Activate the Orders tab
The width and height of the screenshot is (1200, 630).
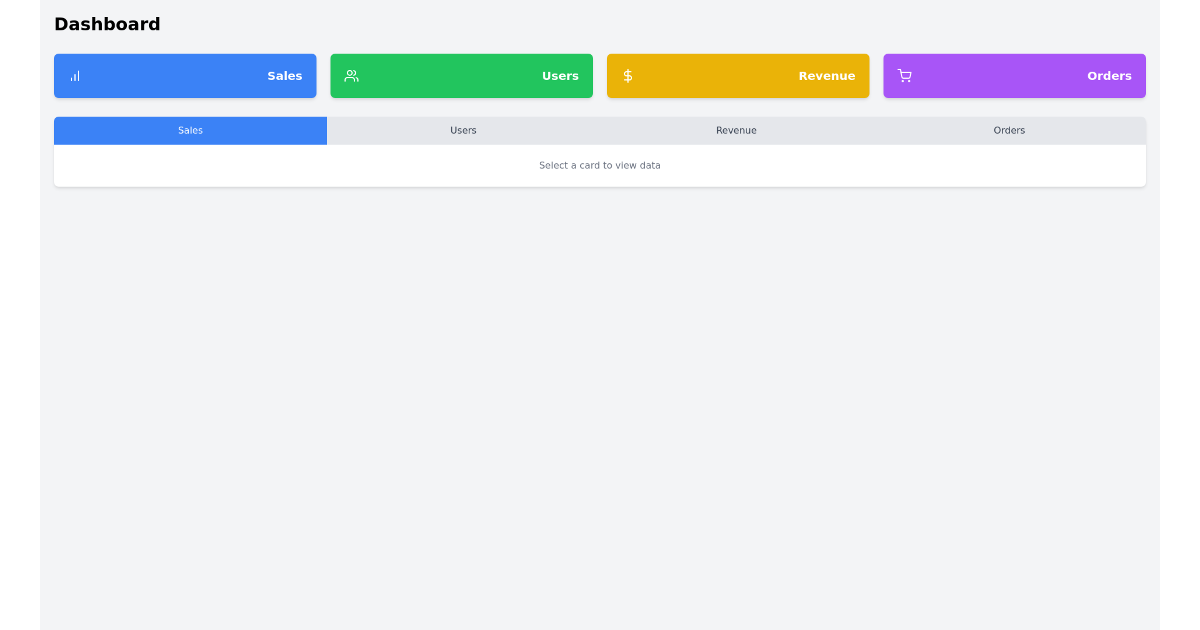tap(1009, 130)
